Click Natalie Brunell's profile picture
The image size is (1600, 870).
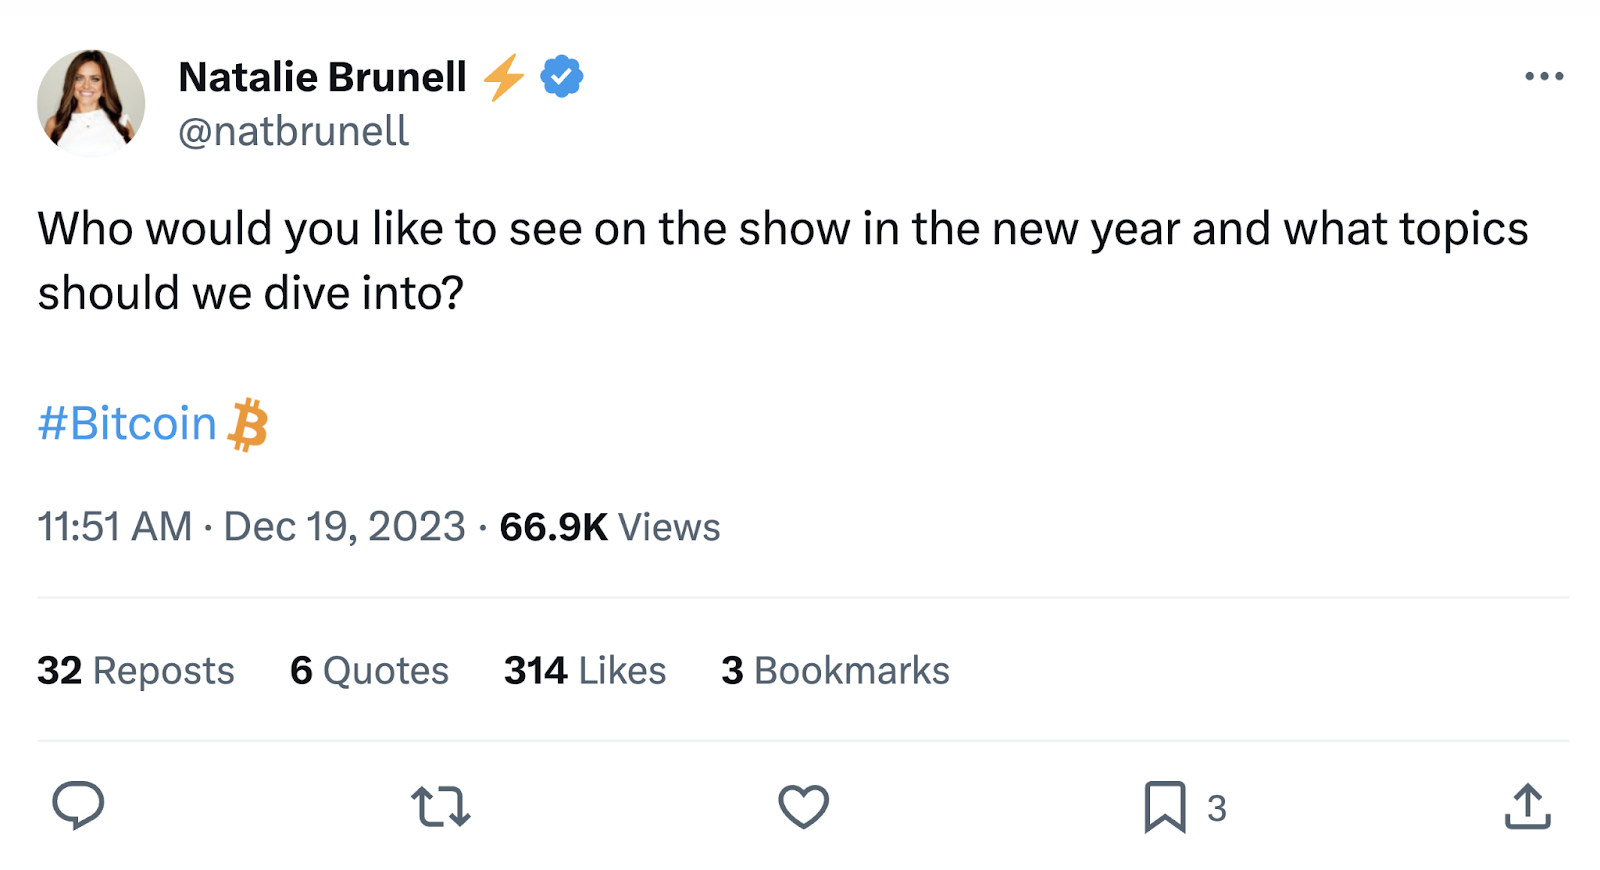click(x=90, y=101)
